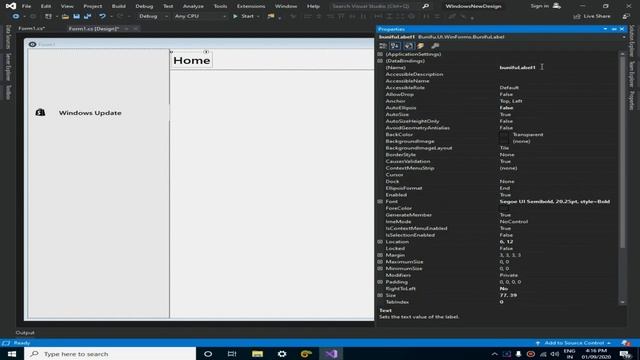
Task: Open File Explorer from the taskbar
Action: [257, 353]
